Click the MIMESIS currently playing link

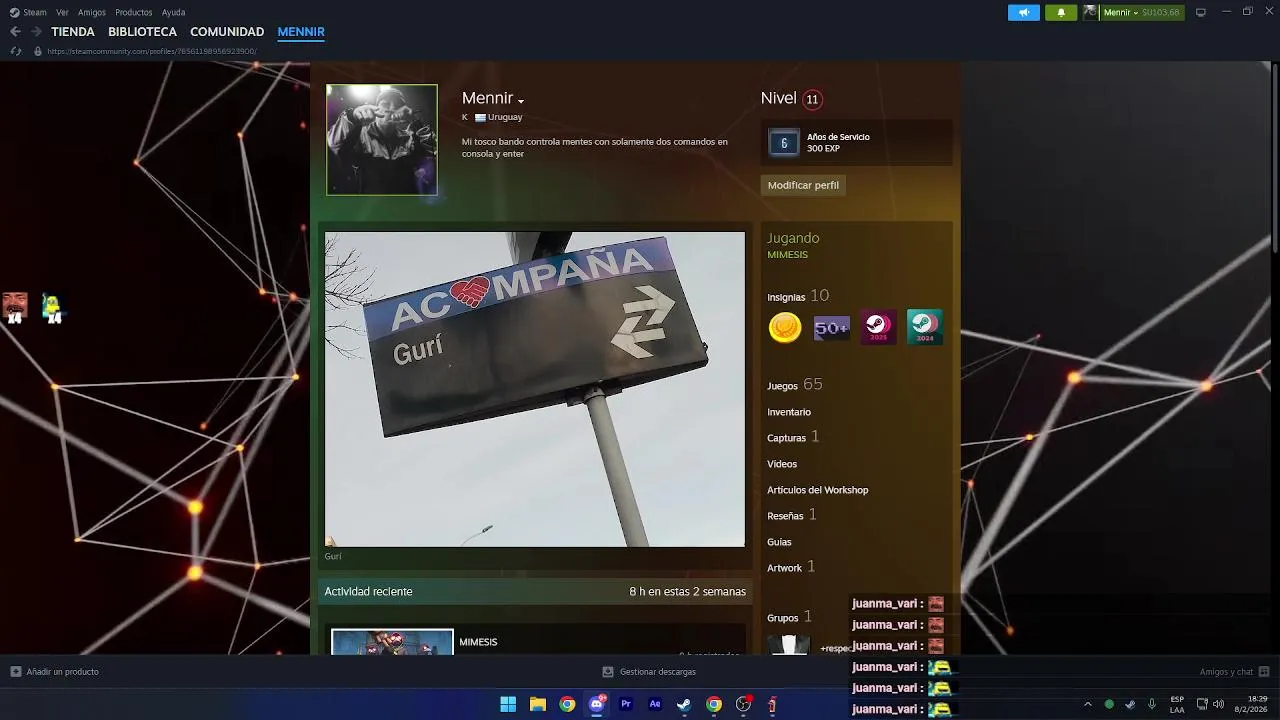tap(787, 255)
